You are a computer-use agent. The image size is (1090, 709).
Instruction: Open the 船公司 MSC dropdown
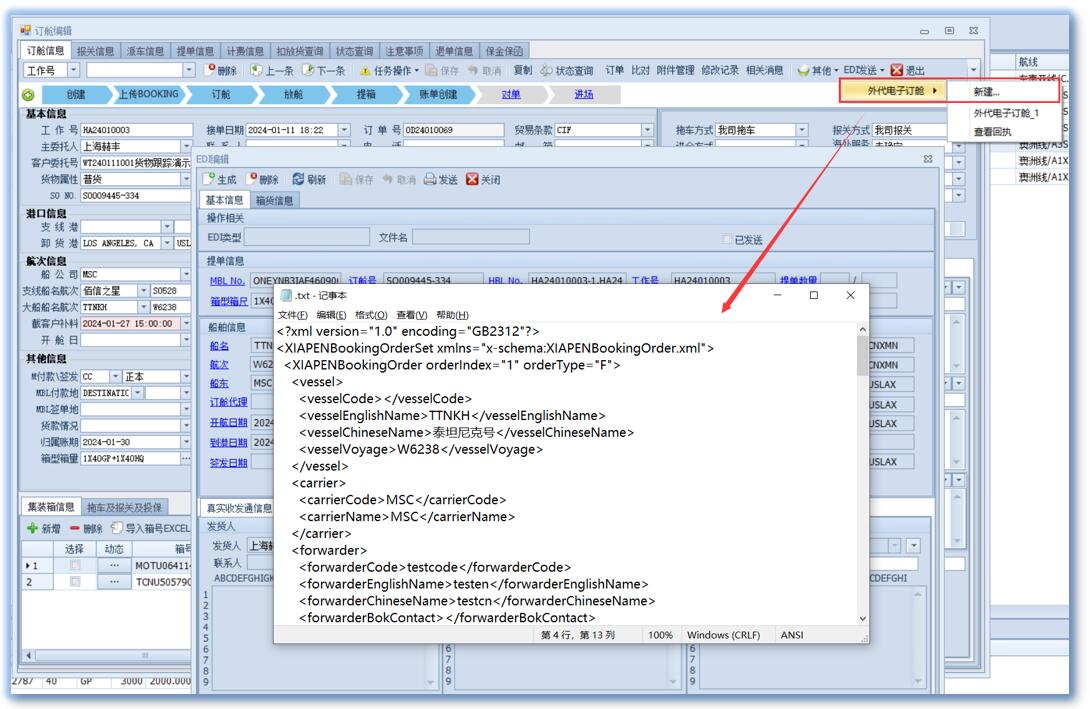tap(186, 274)
